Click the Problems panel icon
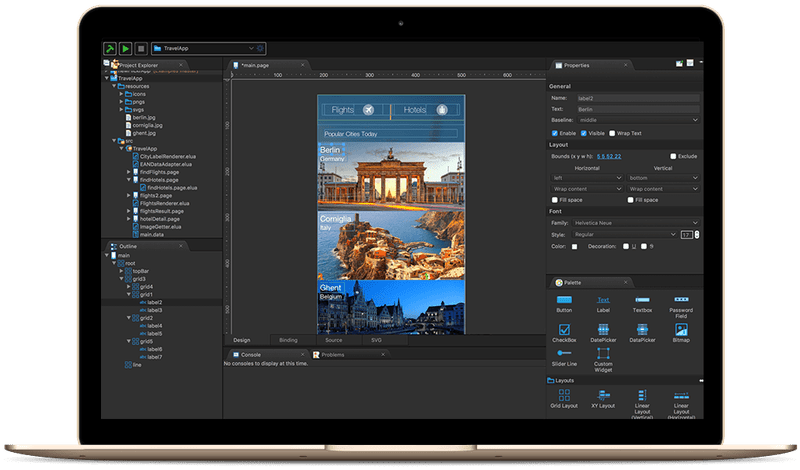This screenshot has height=470, width=800. 316,355
